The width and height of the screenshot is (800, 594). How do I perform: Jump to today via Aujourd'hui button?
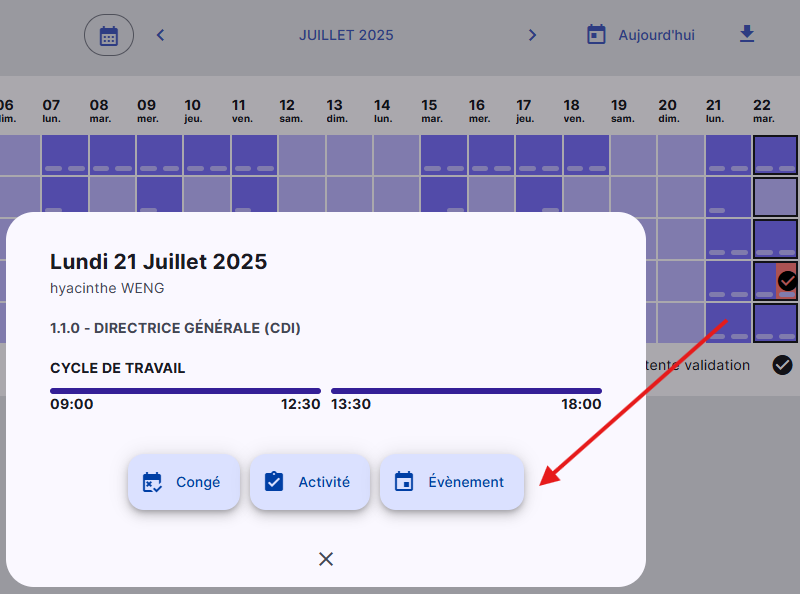[641, 35]
